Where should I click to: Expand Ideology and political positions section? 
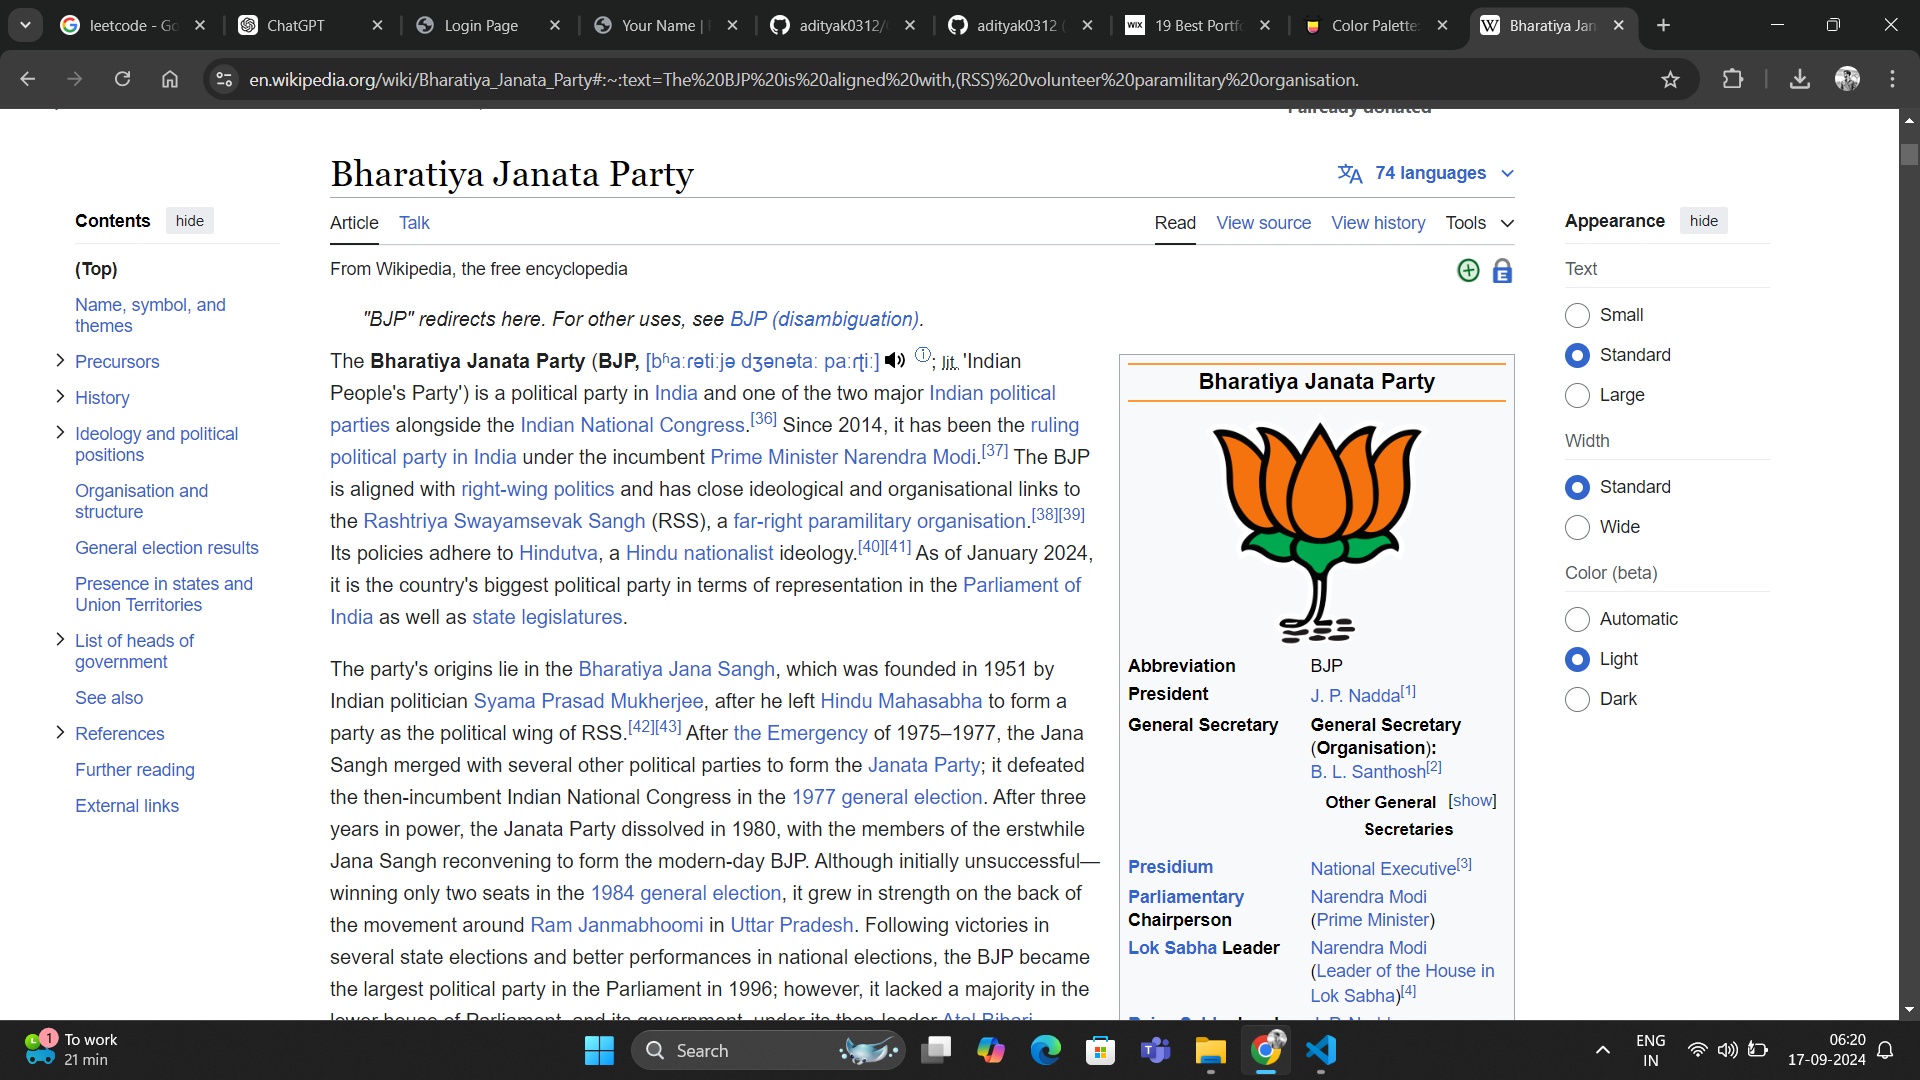tap(60, 432)
